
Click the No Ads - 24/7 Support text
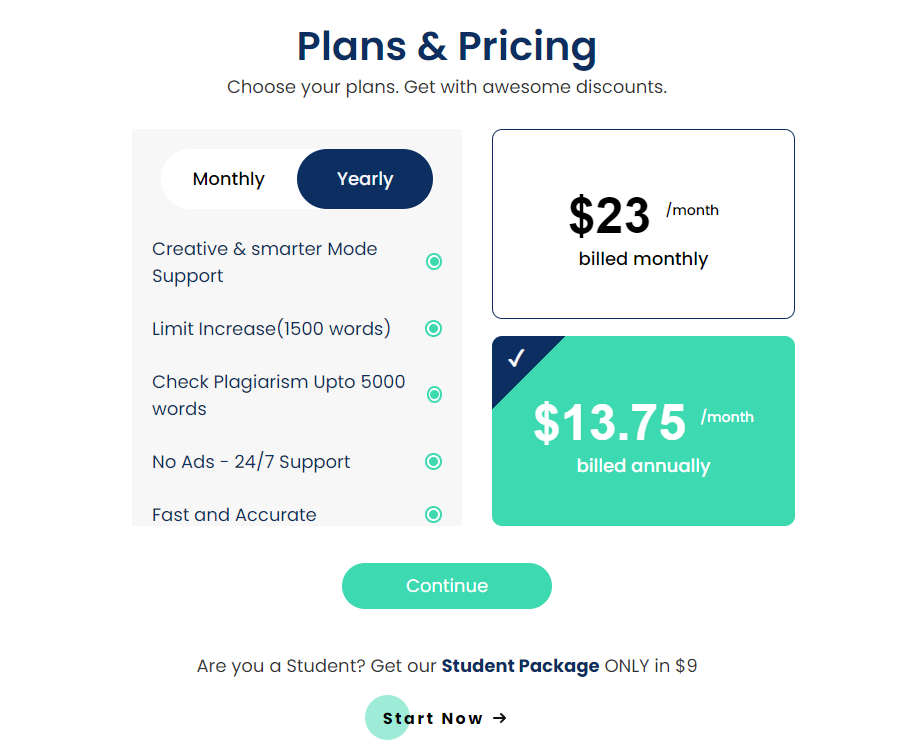tap(251, 461)
